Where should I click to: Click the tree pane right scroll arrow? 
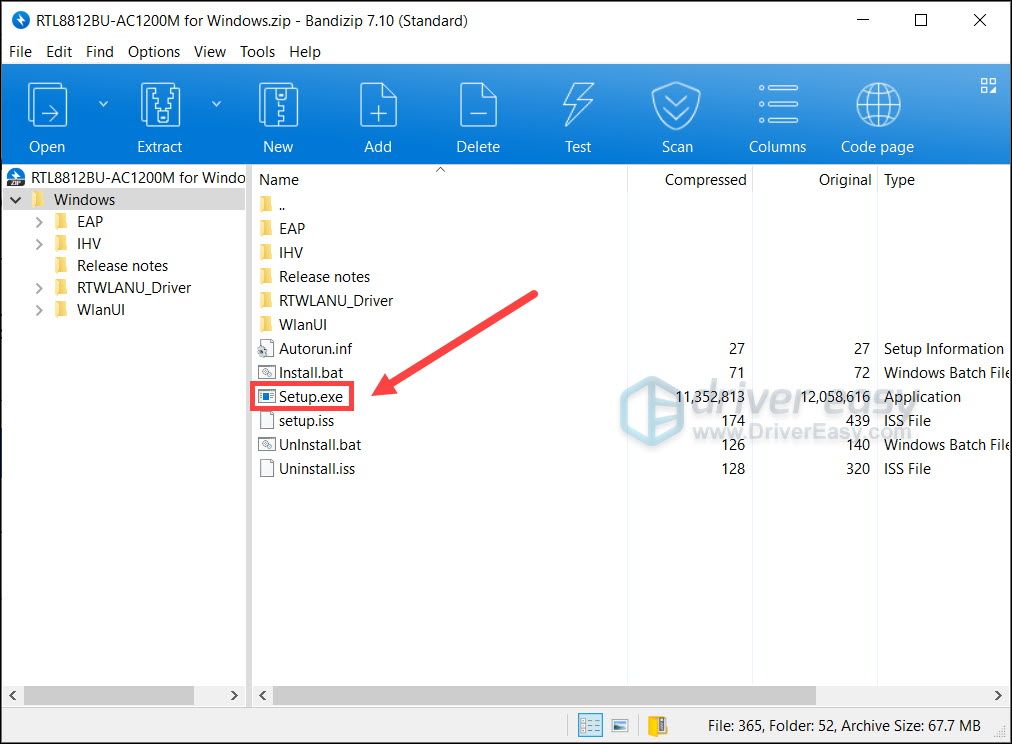[234, 696]
